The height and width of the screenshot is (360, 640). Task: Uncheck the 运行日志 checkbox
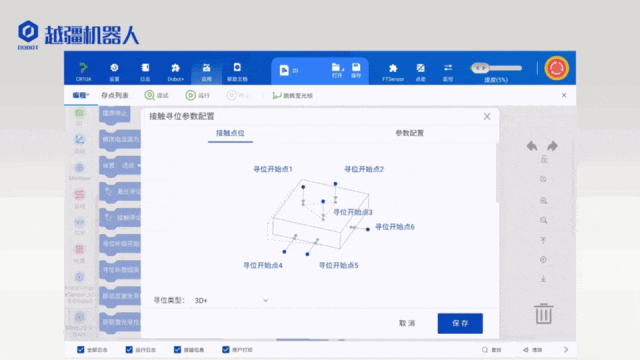129,349
